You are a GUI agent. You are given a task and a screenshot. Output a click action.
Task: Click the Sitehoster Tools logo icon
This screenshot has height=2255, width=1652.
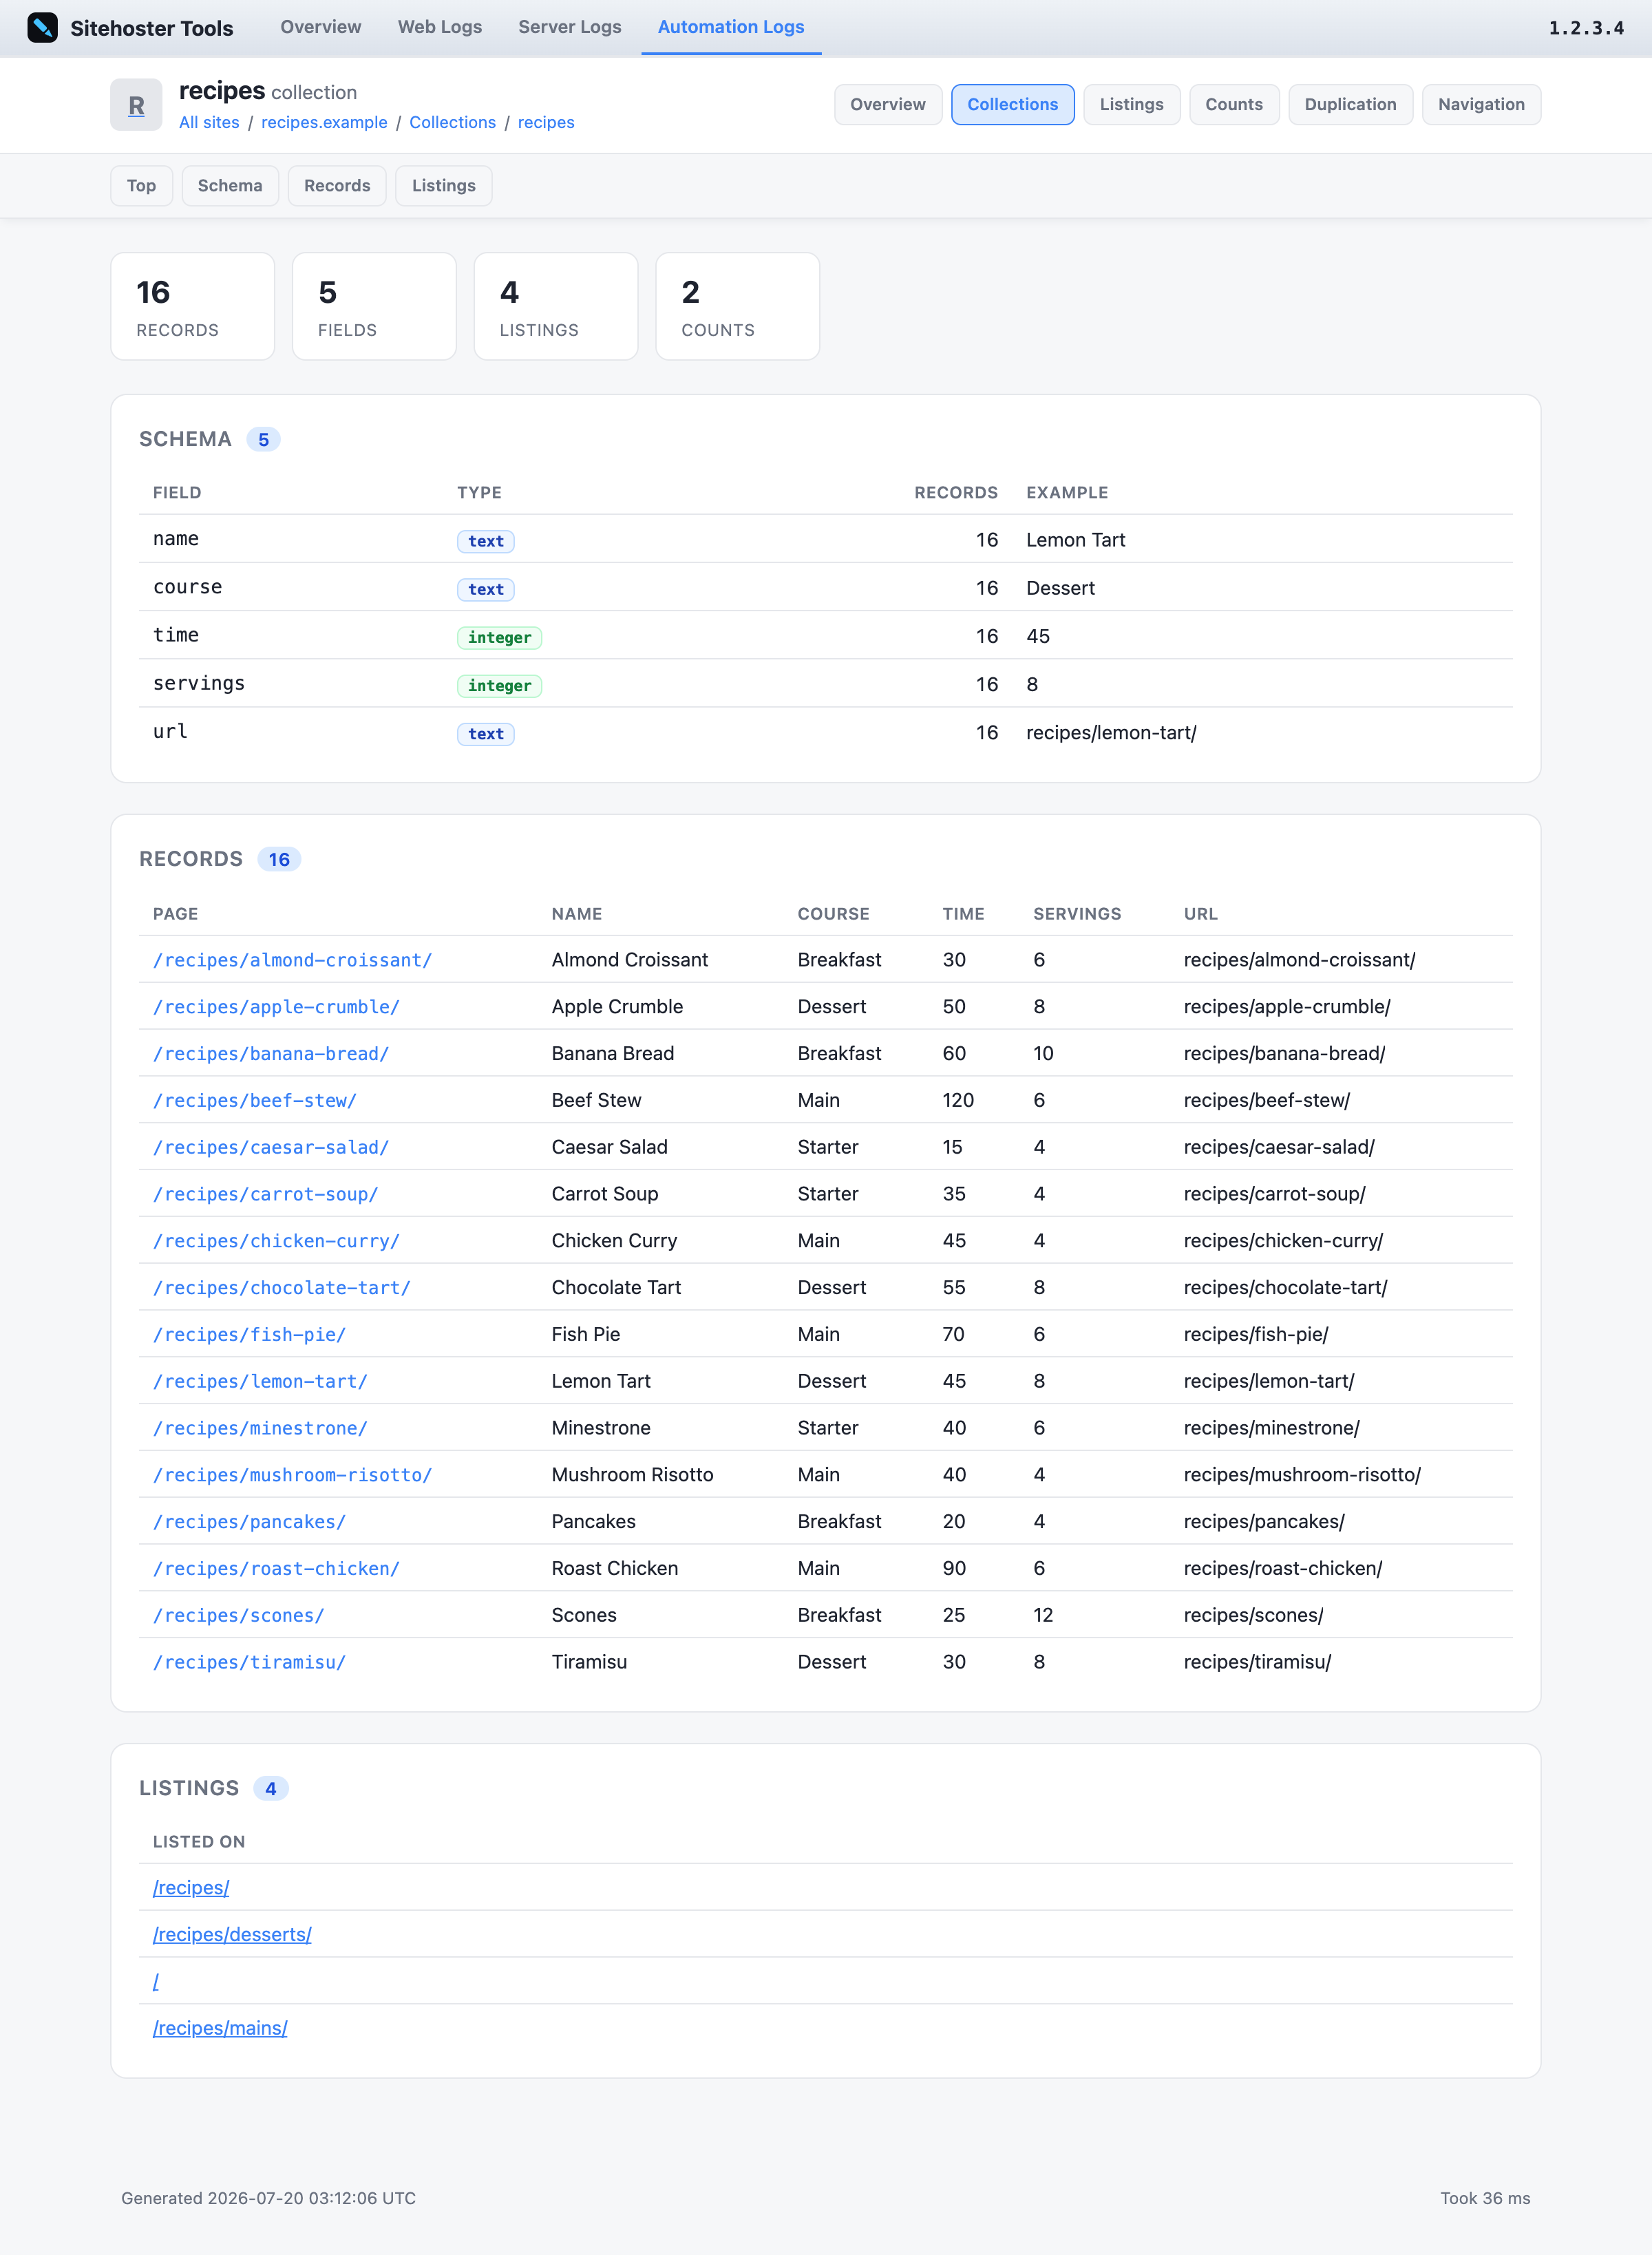42,28
